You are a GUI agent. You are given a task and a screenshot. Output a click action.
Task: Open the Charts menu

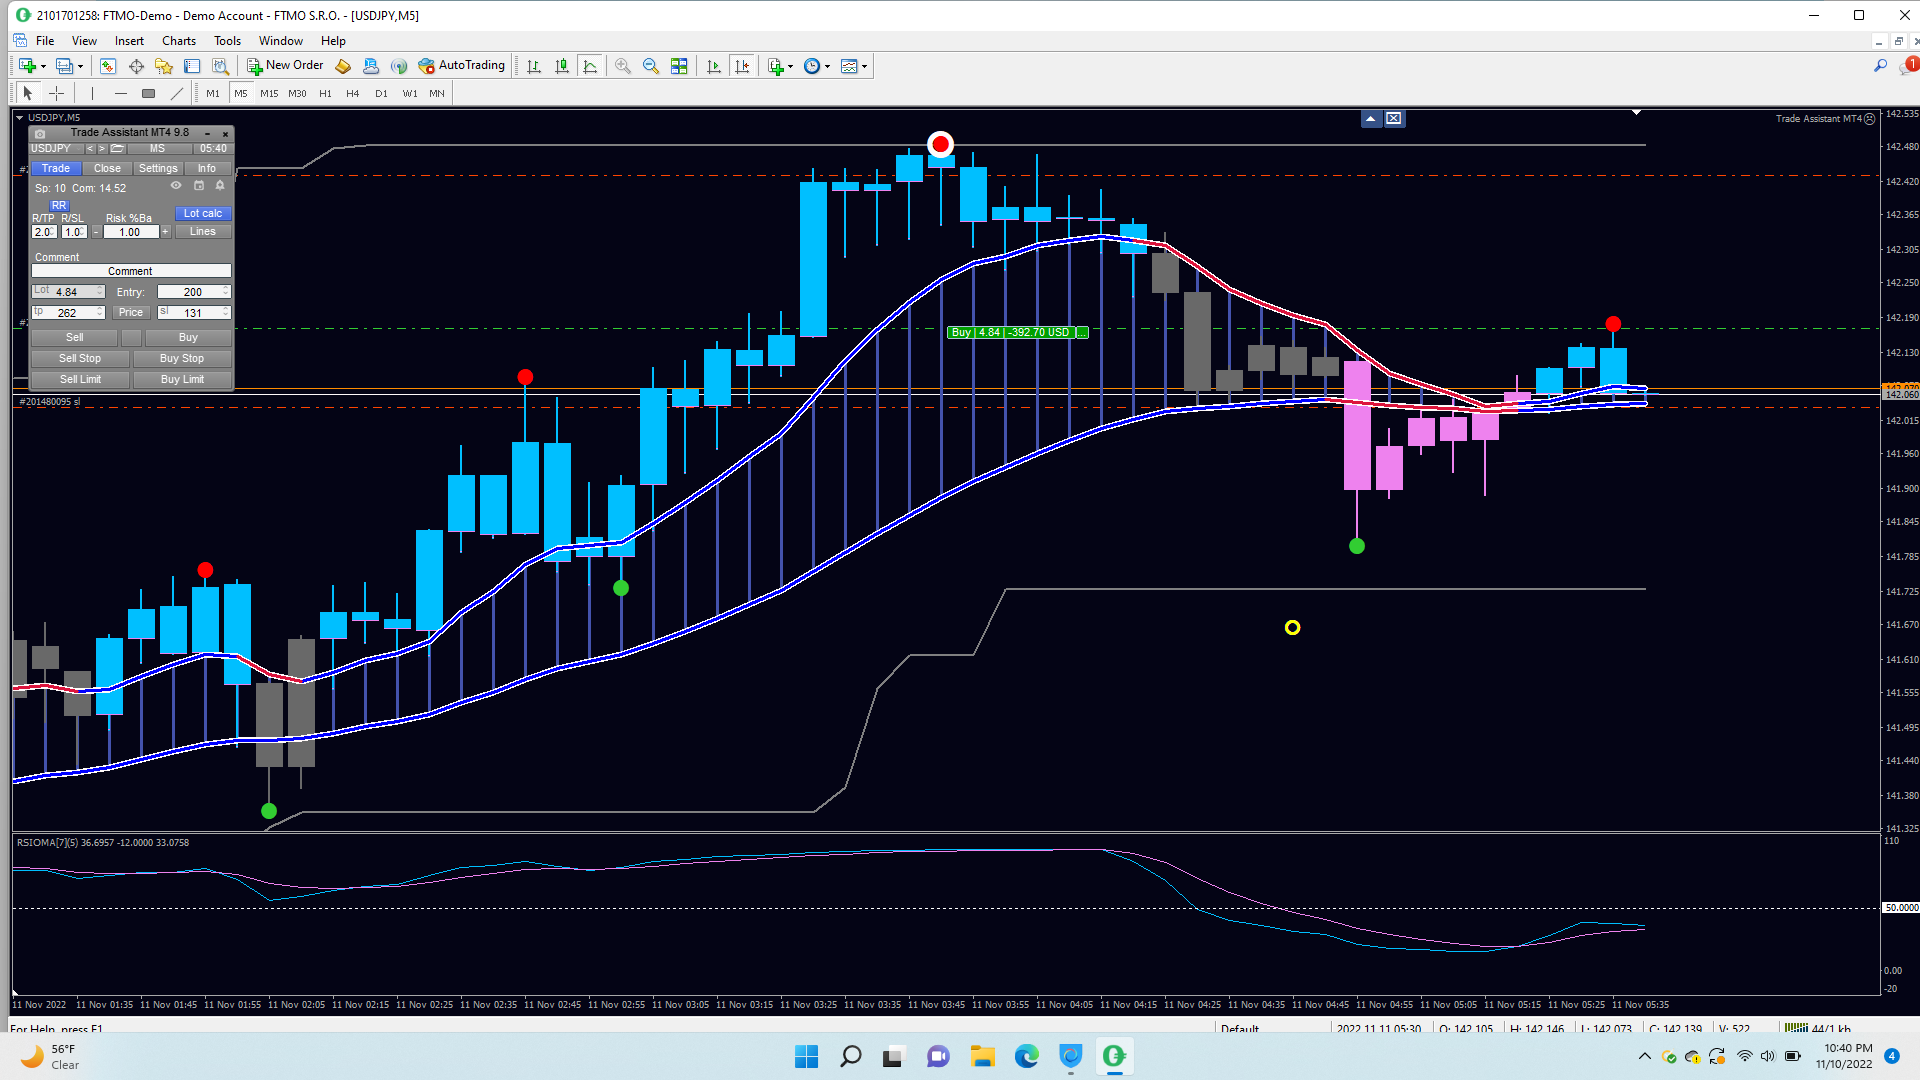(179, 41)
